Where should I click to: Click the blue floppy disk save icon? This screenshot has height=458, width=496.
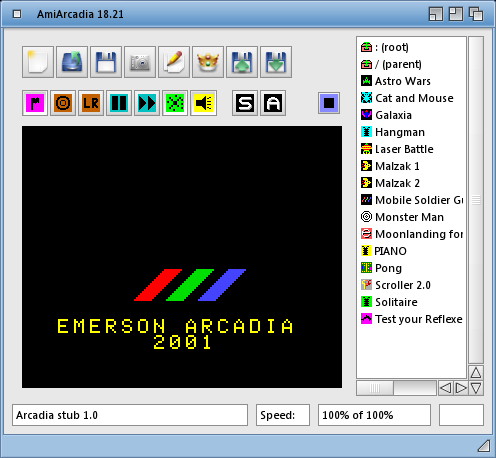[106, 62]
